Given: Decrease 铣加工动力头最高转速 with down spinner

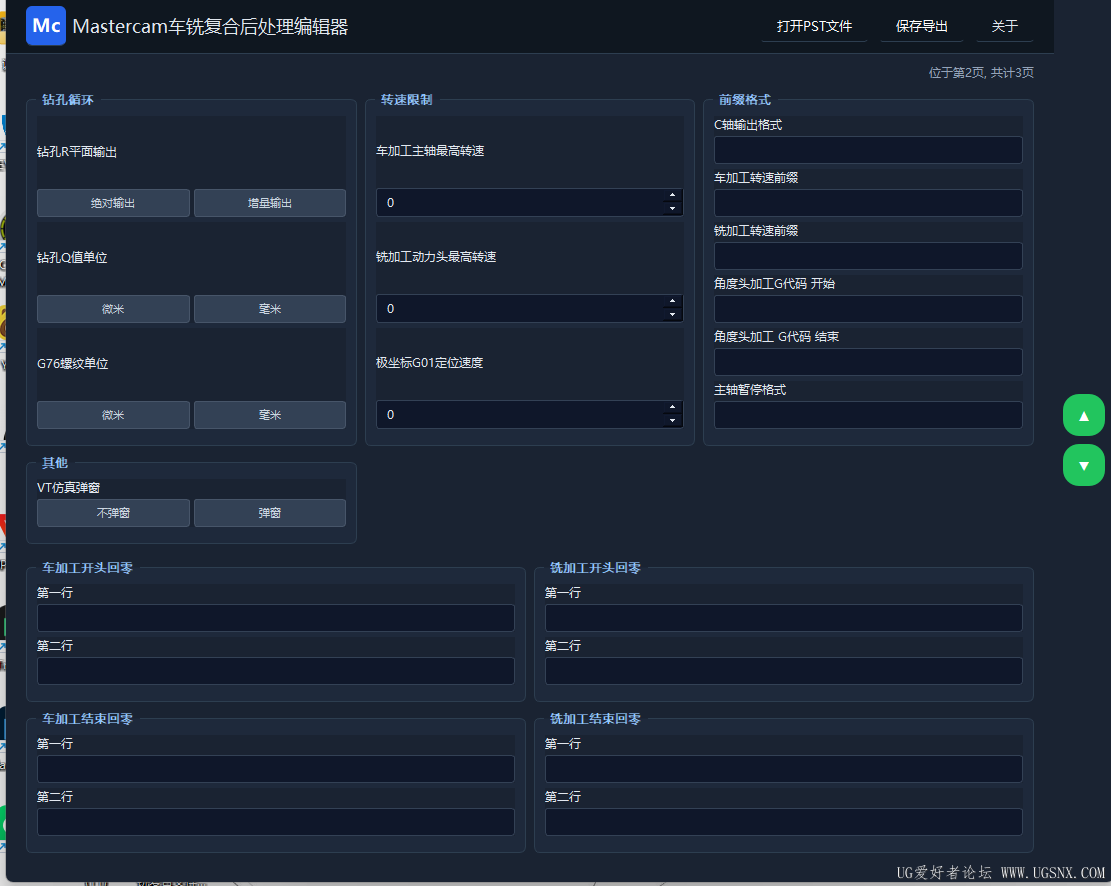Looking at the screenshot, I should 672,315.
